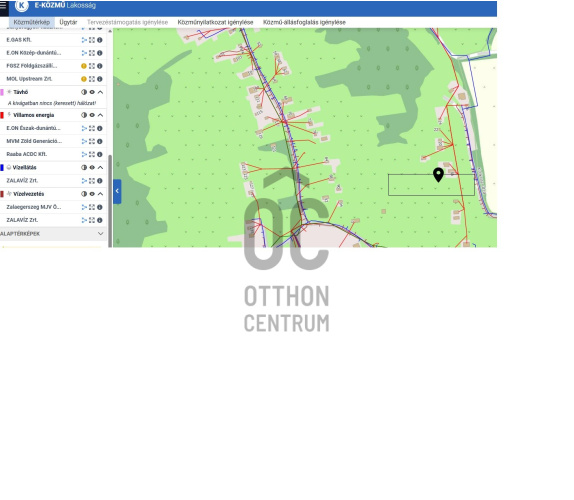Collapse the side panel with blue arrow
574x500 pixels.
(117, 191)
